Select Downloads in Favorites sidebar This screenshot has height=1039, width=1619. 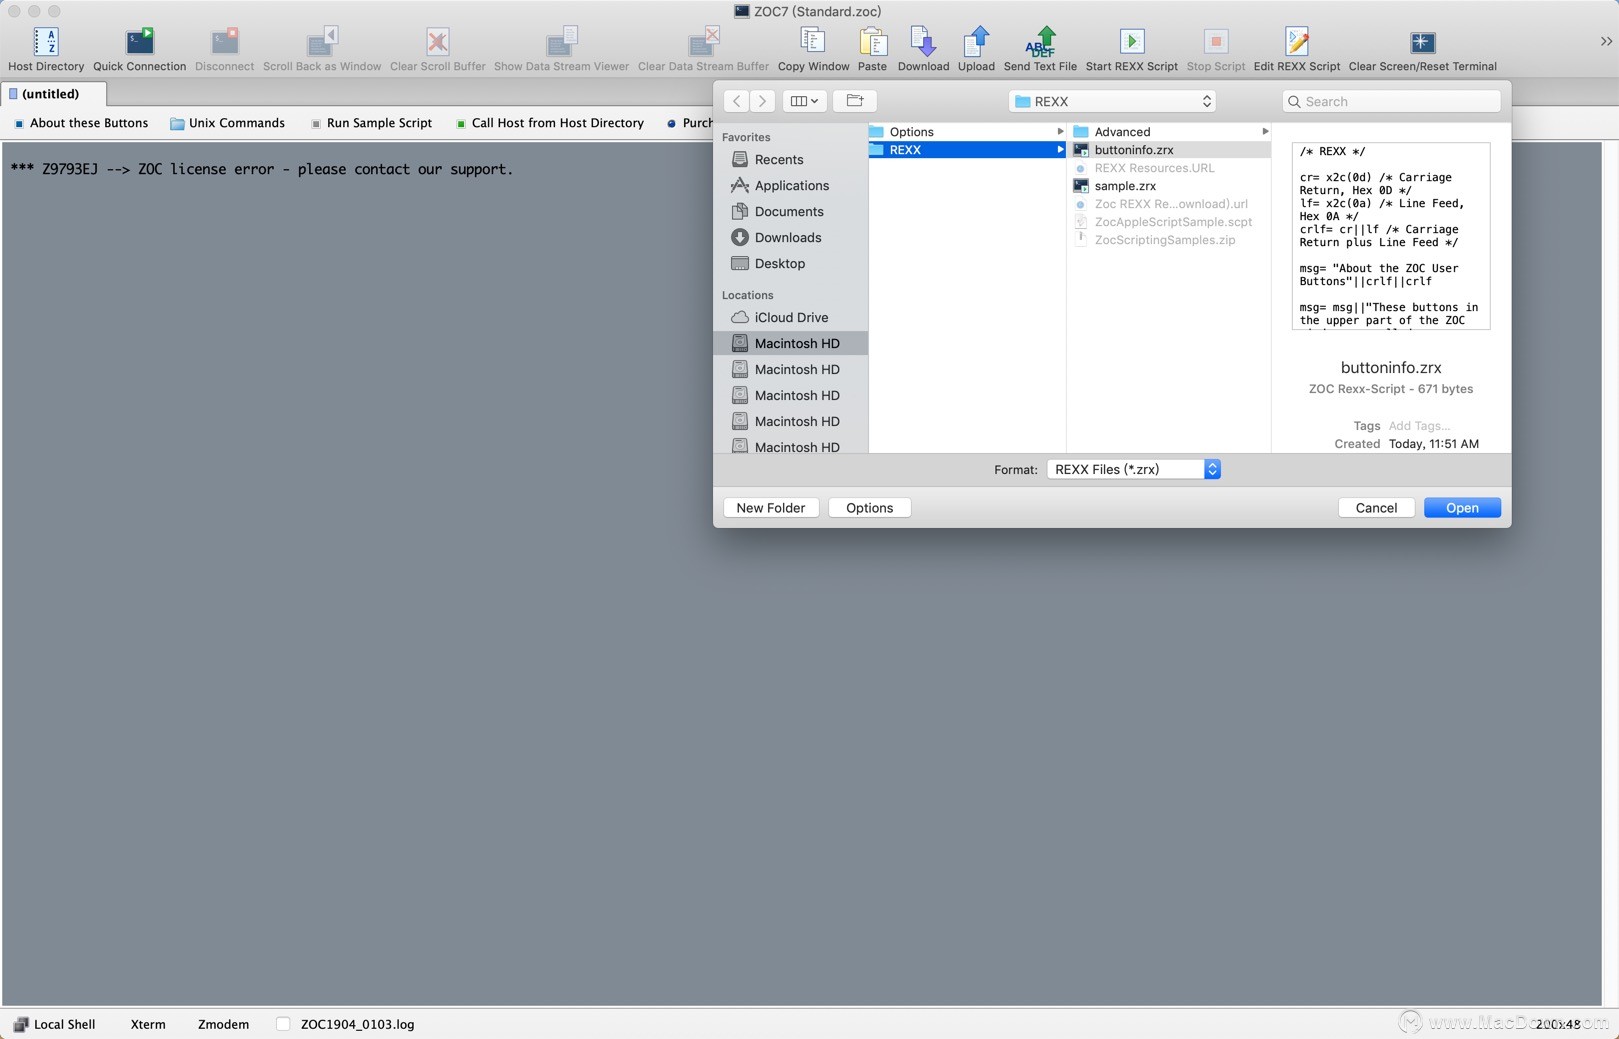[788, 238]
